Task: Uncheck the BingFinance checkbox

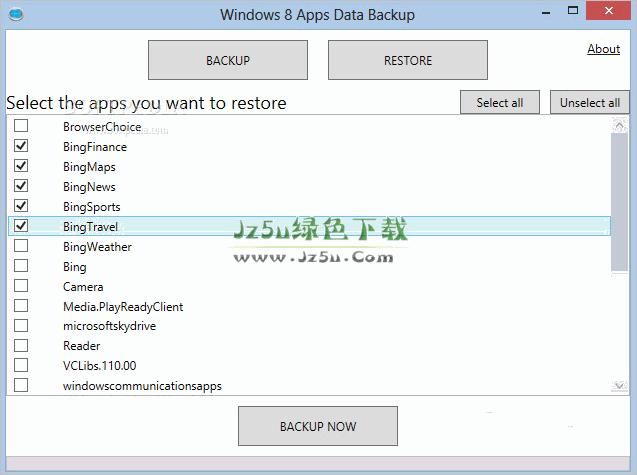Action: (x=21, y=145)
